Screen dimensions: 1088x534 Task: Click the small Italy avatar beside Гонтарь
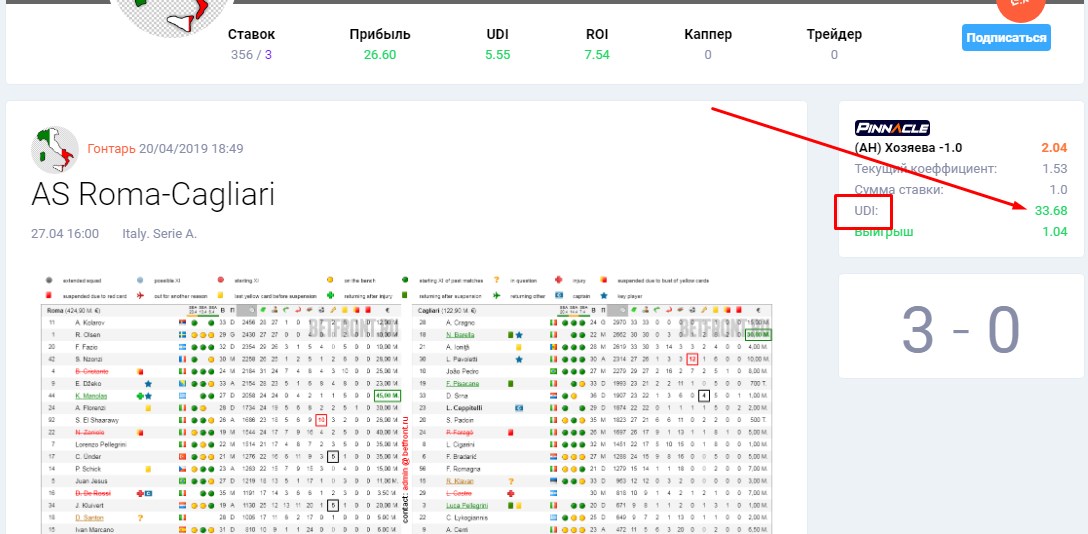(x=55, y=149)
